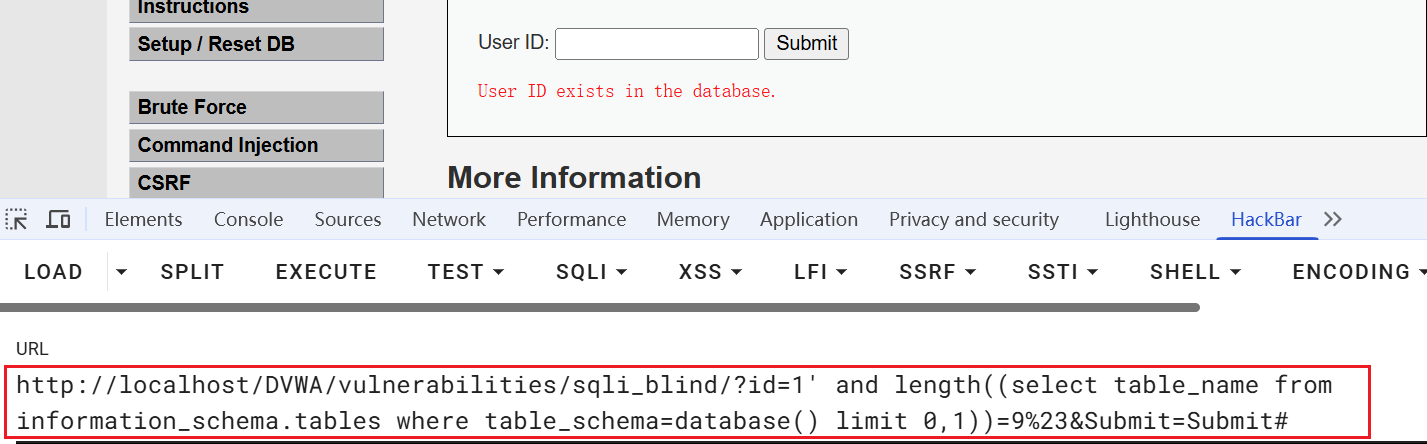Expand the SQLI payload menu
Screen dimensions: 1427x444
[x=592, y=272]
